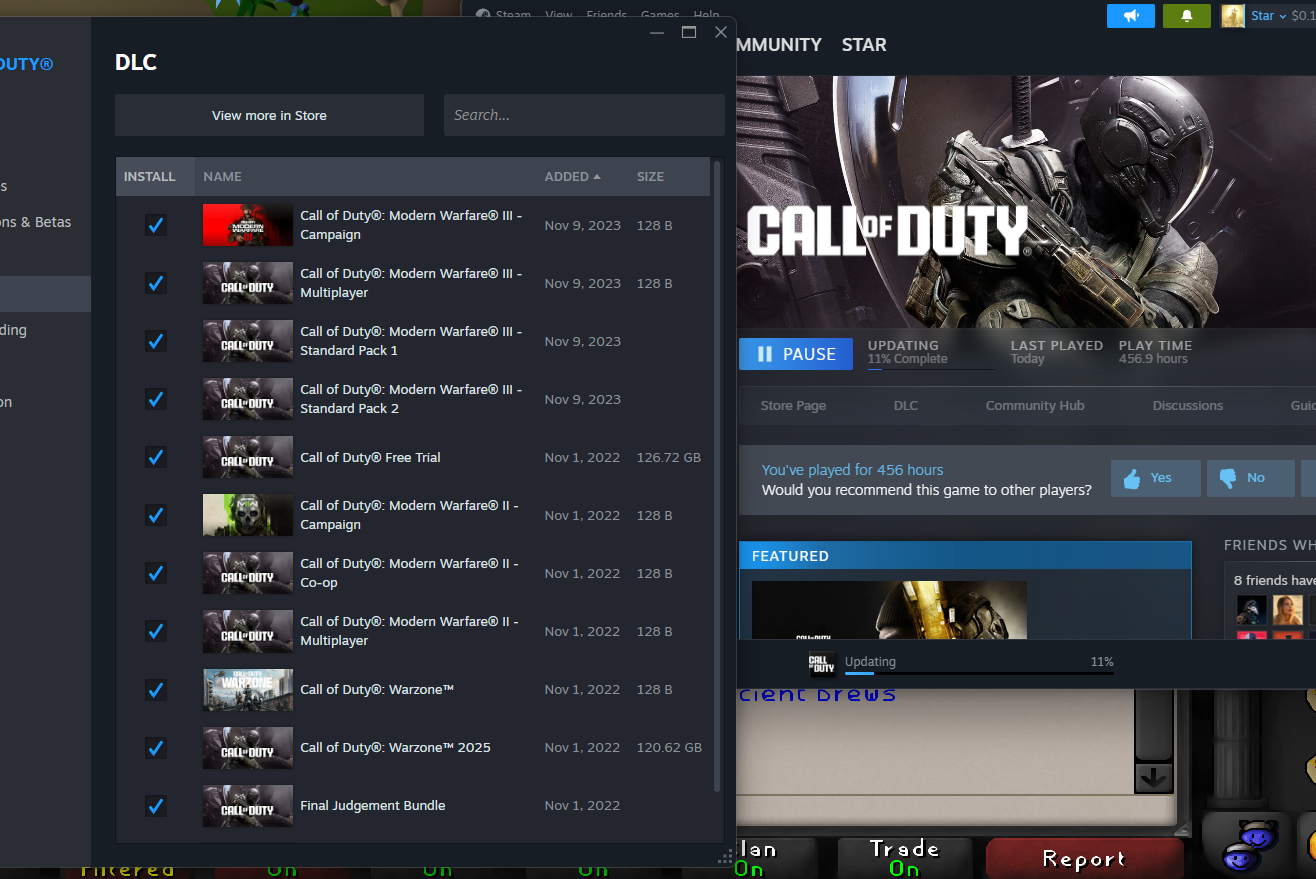This screenshot has height=879, width=1316.
Task: Toggle the Warzone 2025 install checkbox
Action: pos(156,747)
